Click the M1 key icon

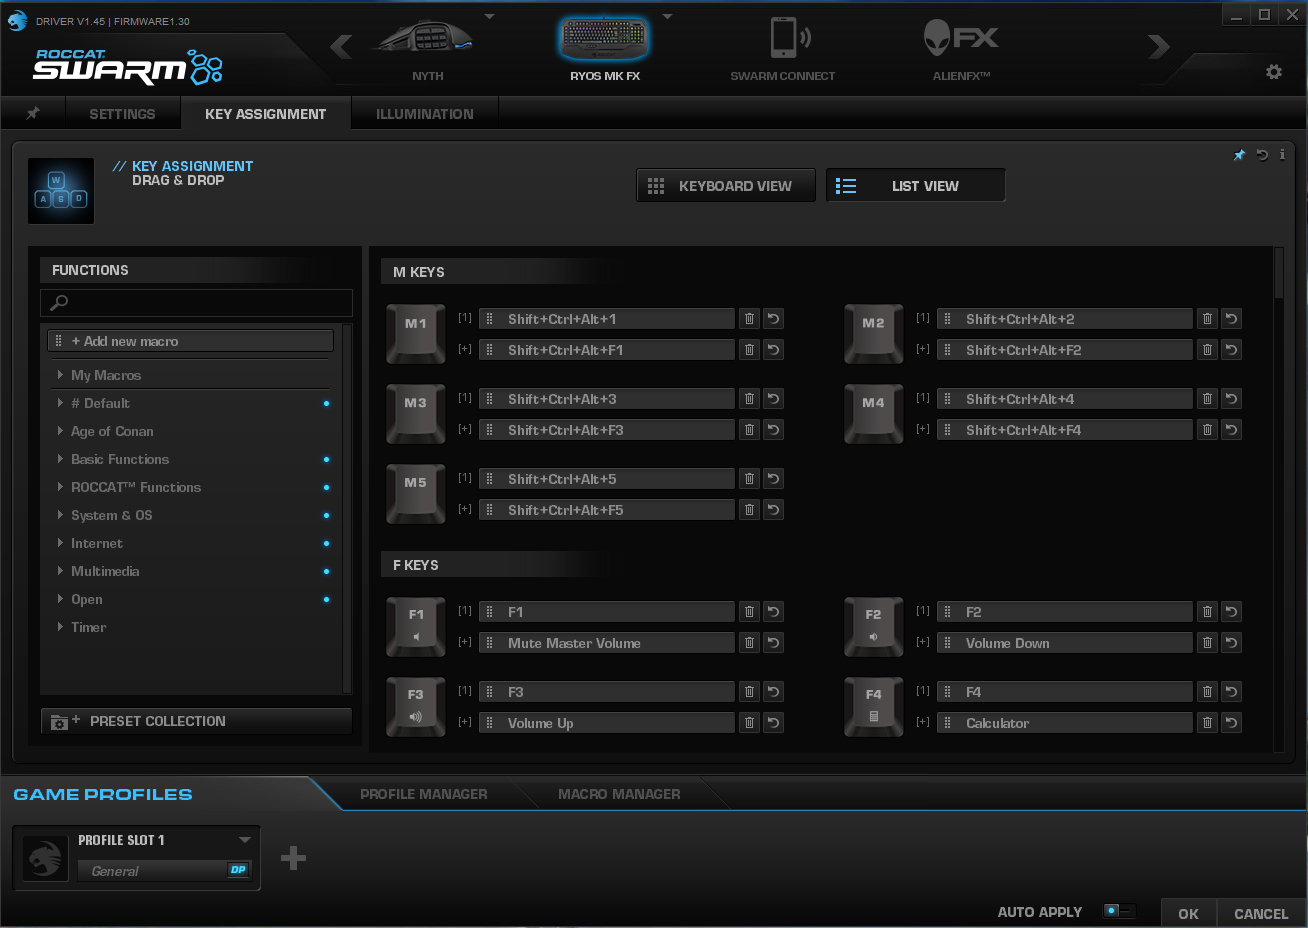point(416,334)
